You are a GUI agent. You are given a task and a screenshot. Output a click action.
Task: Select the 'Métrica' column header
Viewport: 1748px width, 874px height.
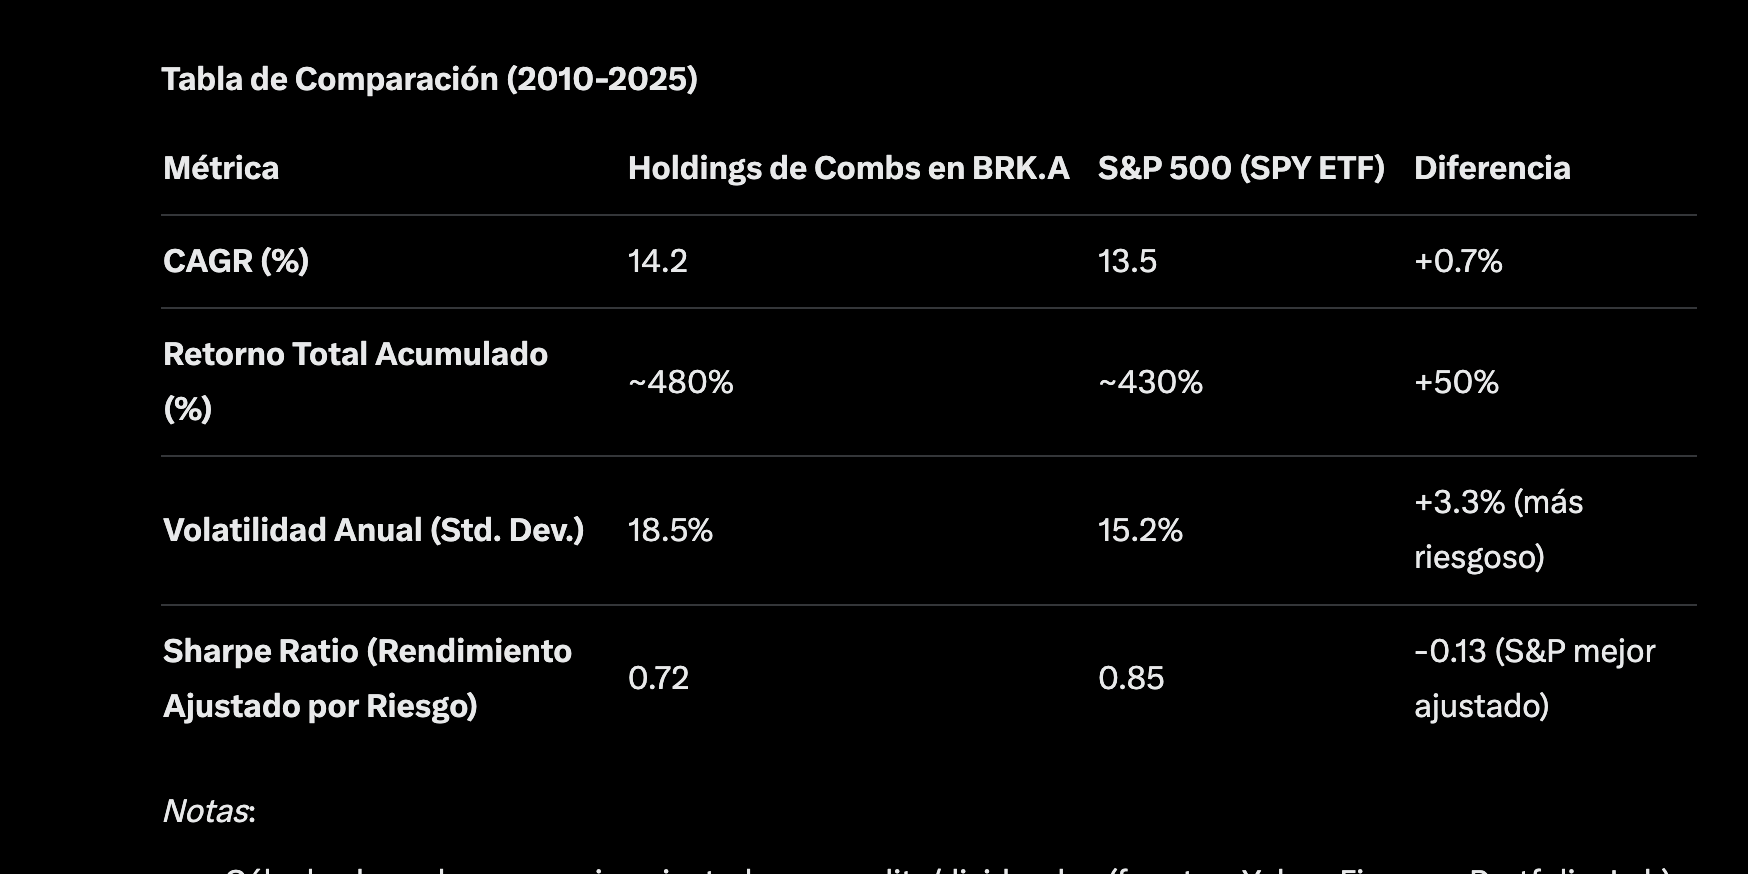coord(221,168)
